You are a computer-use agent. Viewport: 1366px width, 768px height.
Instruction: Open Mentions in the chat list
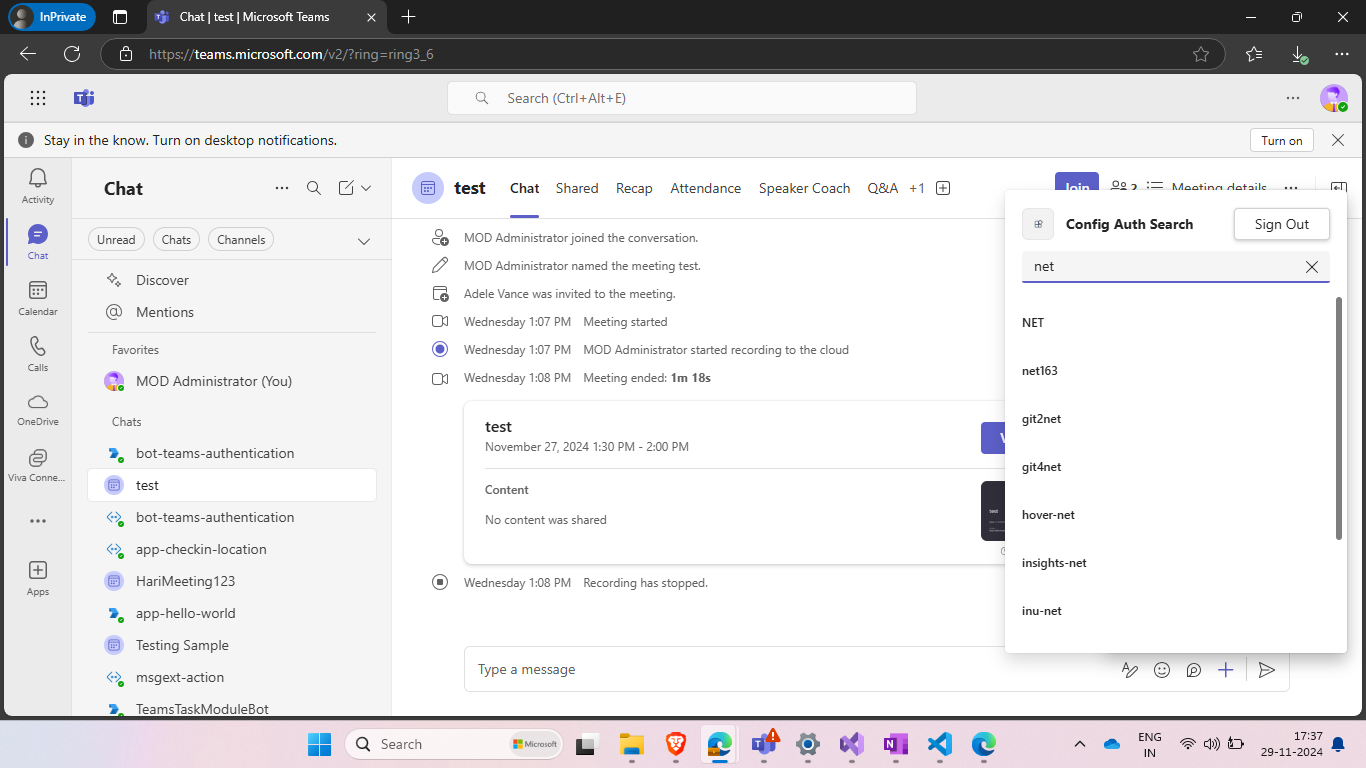pos(232,312)
